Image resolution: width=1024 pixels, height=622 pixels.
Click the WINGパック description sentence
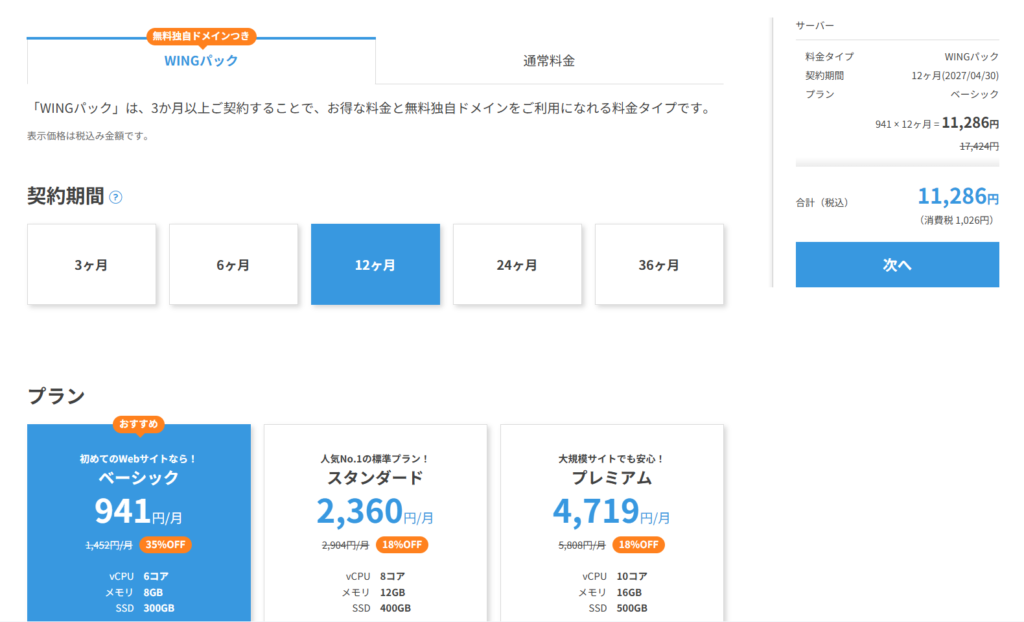click(371, 108)
